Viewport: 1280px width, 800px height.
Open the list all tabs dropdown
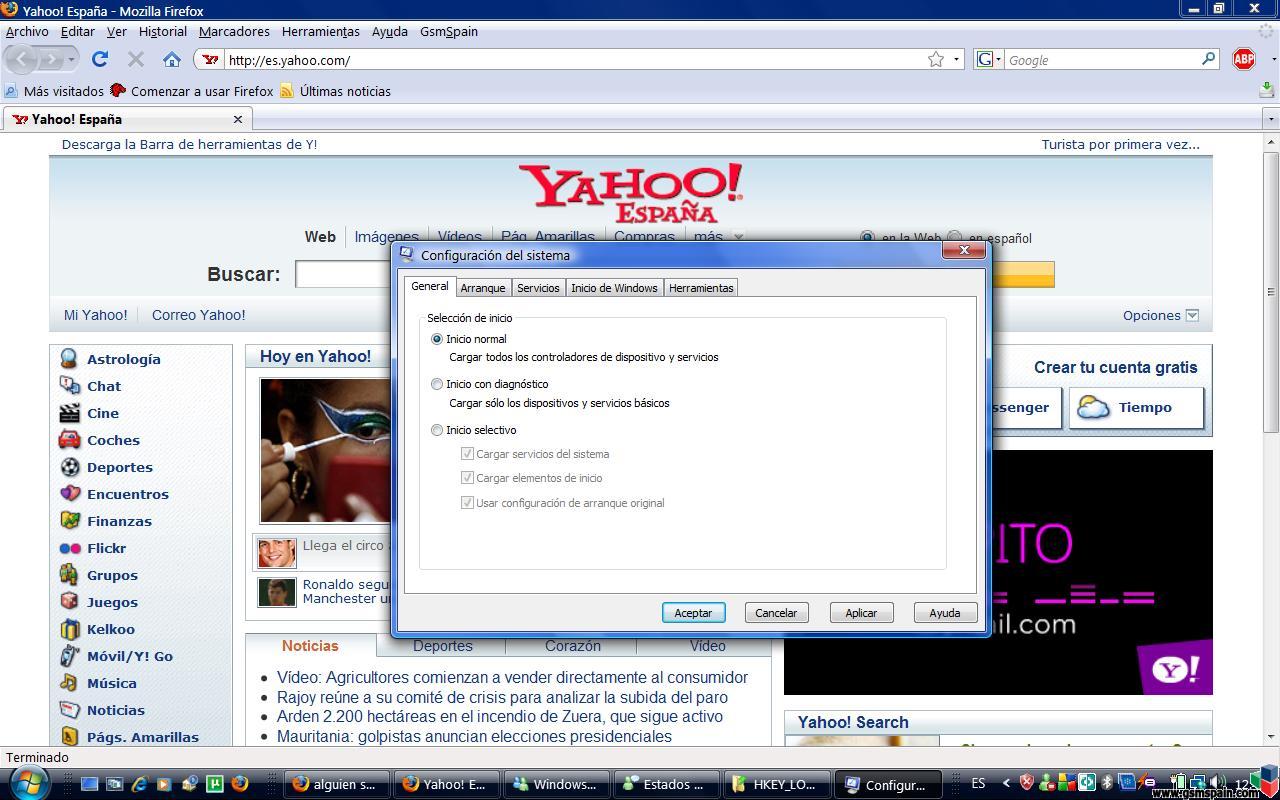coord(1271,119)
